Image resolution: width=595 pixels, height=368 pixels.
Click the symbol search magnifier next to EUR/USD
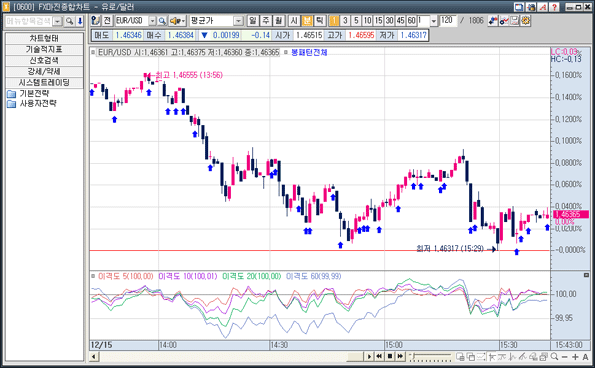click(162, 21)
